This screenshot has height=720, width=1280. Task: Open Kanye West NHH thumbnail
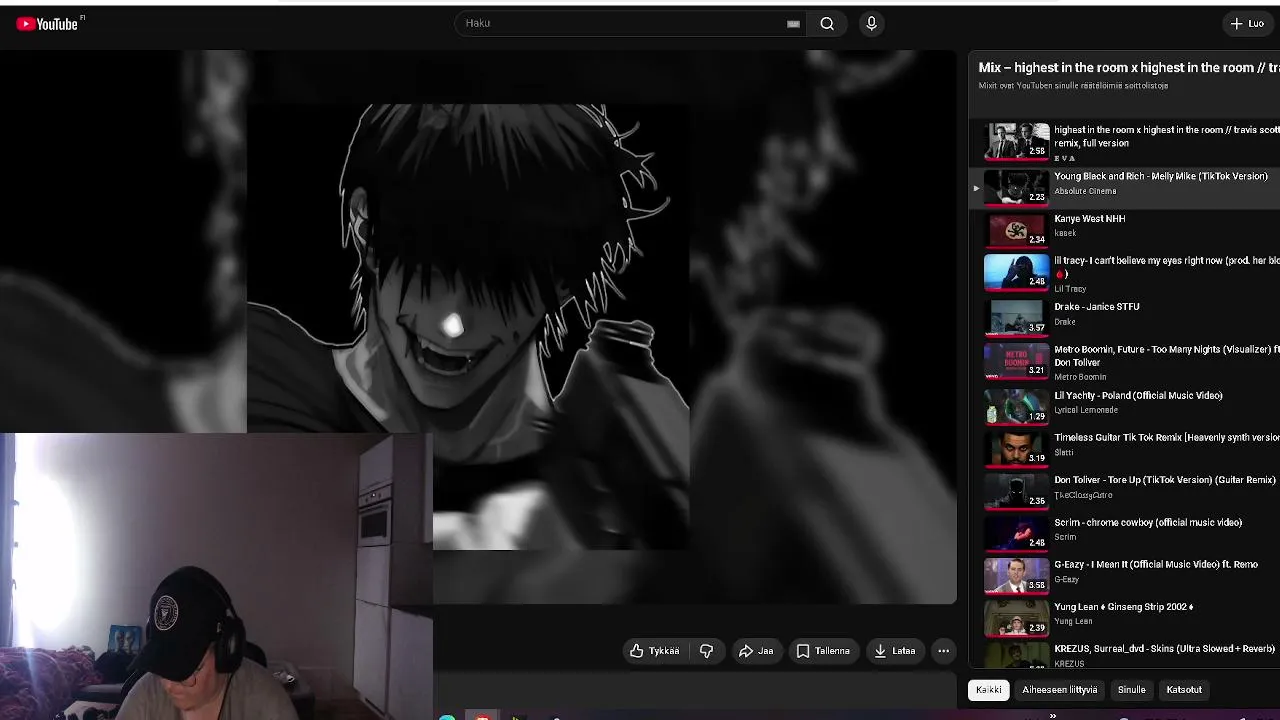pyautogui.click(x=1017, y=229)
